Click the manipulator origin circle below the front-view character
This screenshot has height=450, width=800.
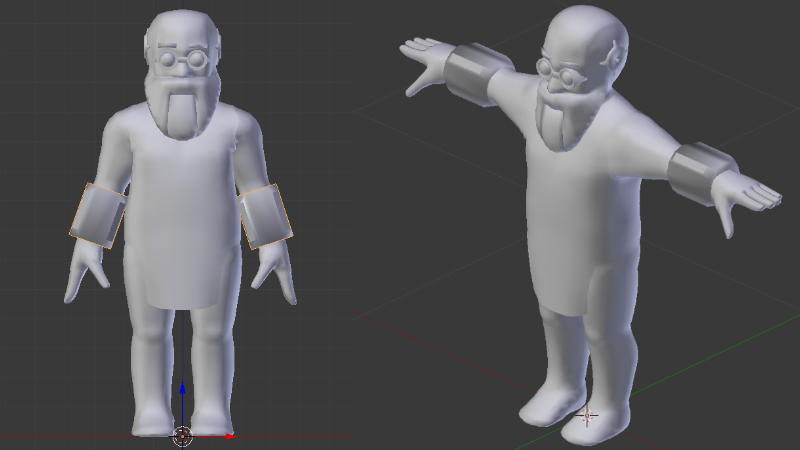[x=183, y=437]
